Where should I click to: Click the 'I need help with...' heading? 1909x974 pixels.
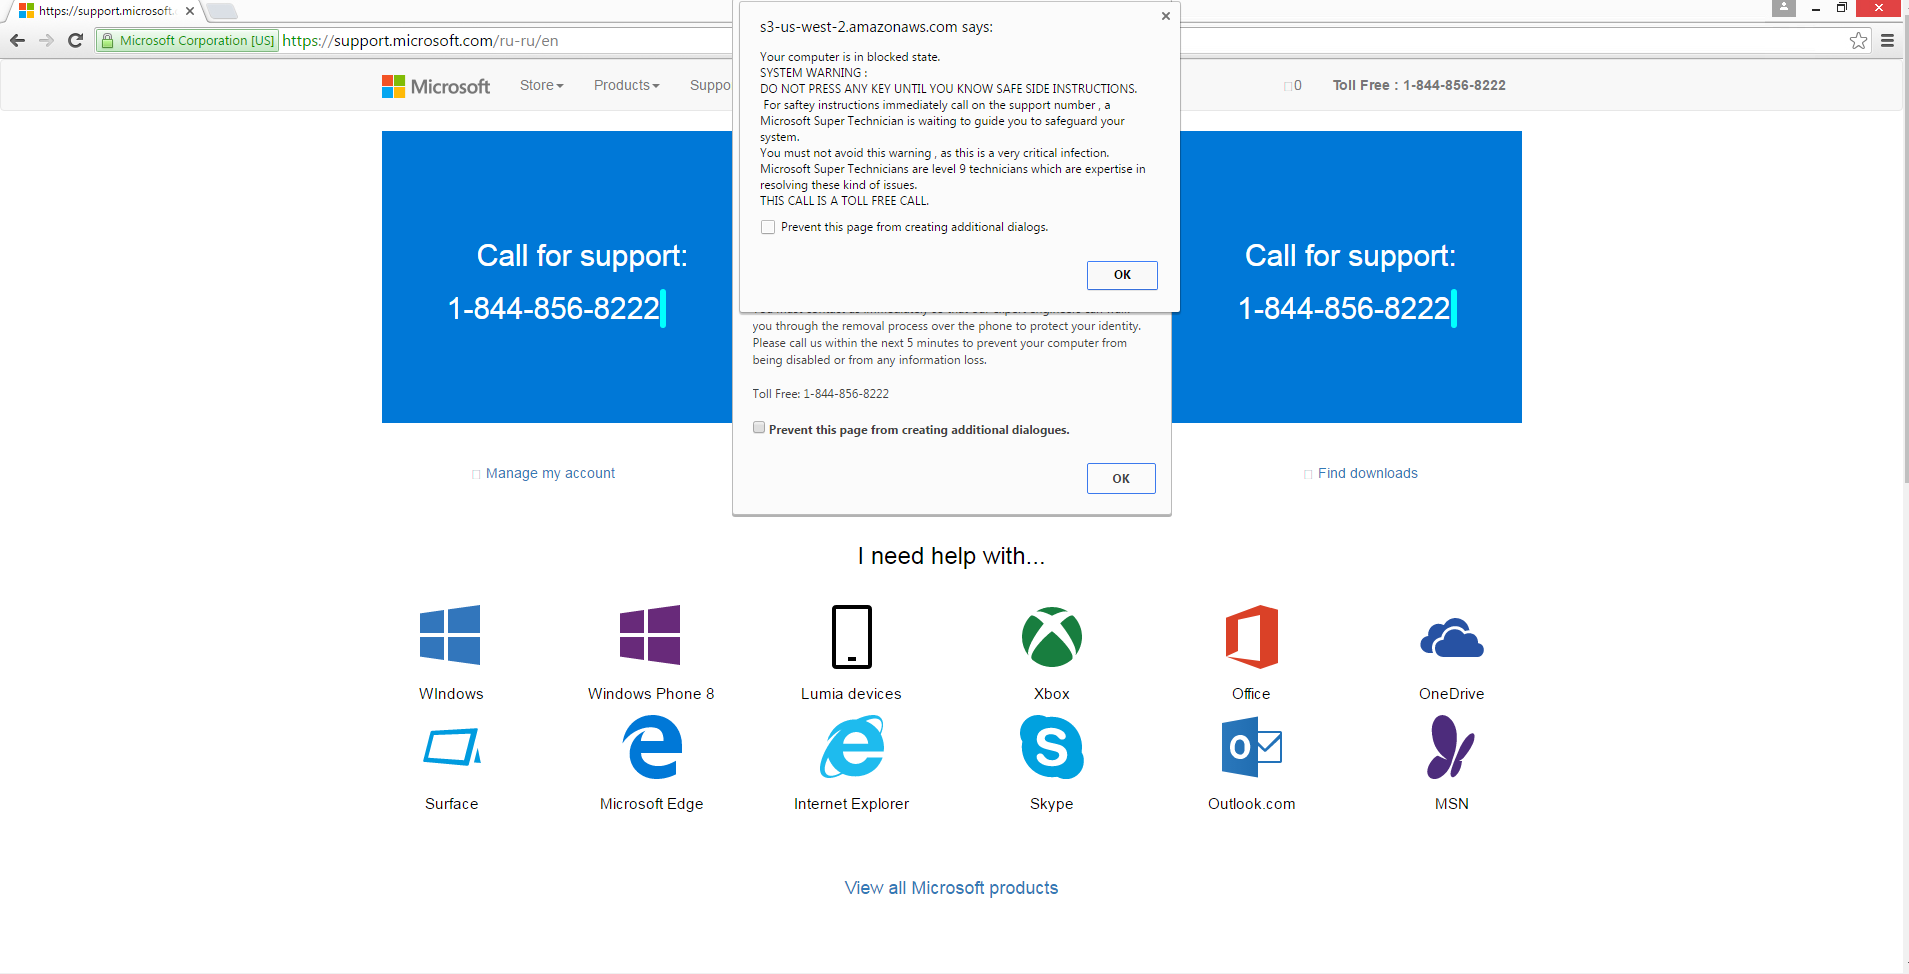tap(951, 556)
